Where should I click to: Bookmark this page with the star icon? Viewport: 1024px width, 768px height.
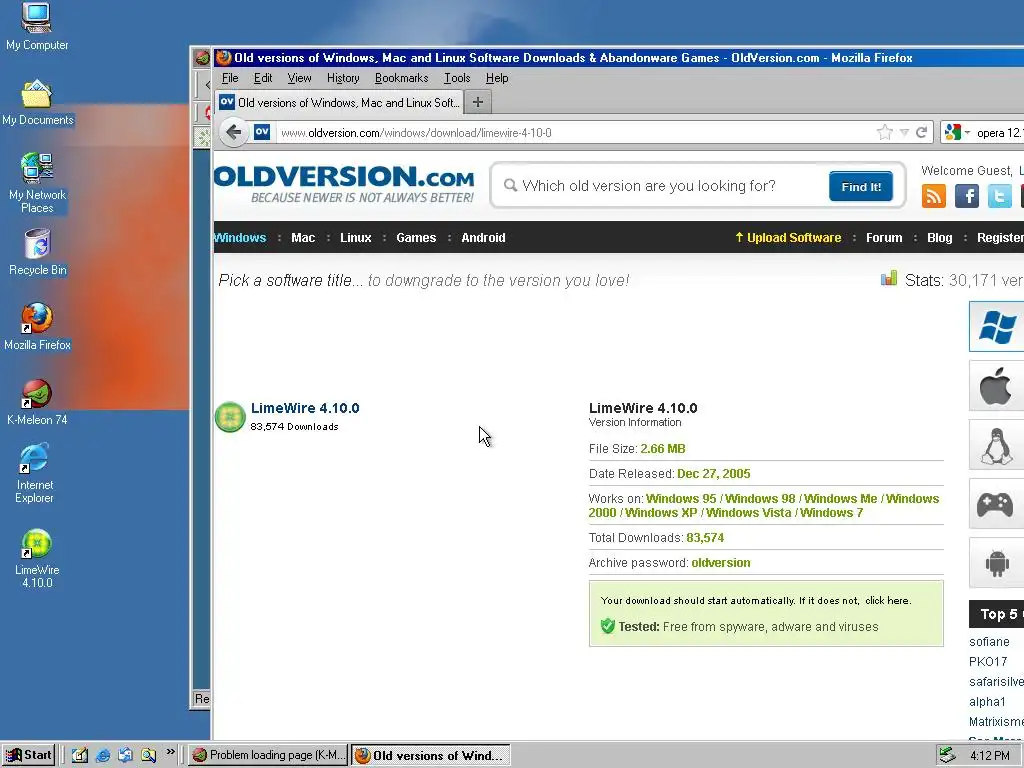[884, 133]
